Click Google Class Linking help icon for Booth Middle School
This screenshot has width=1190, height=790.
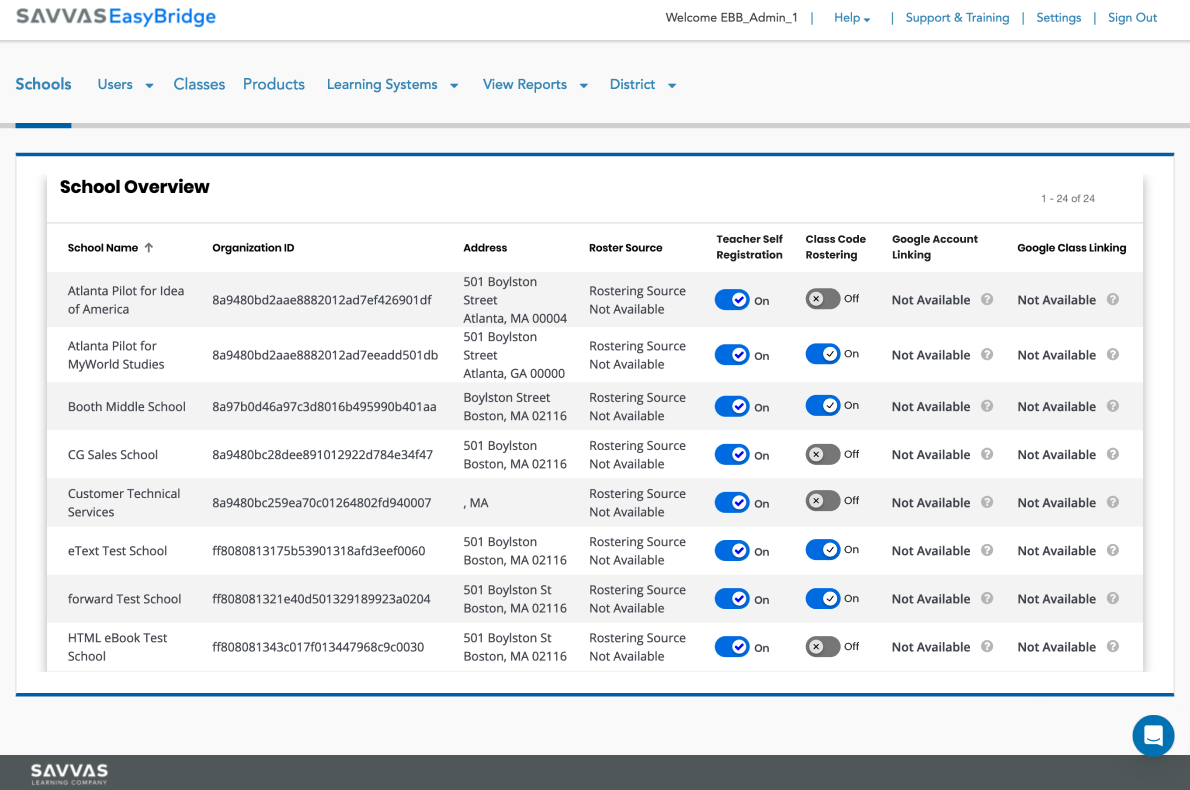[x=1113, y=406]
